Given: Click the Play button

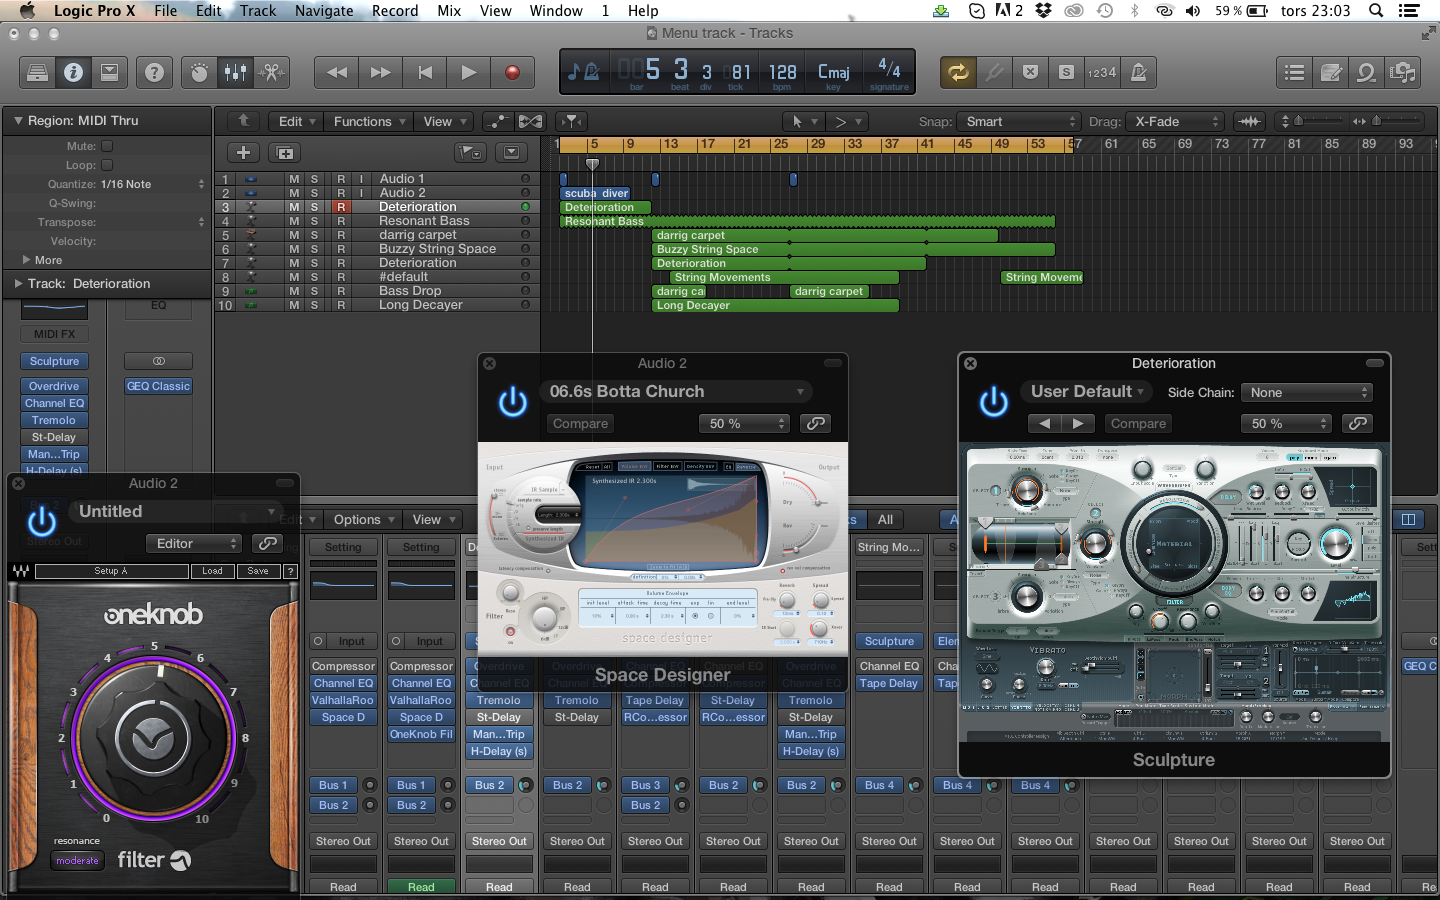Looking at the screenshot, I should [x=468, y=72].
